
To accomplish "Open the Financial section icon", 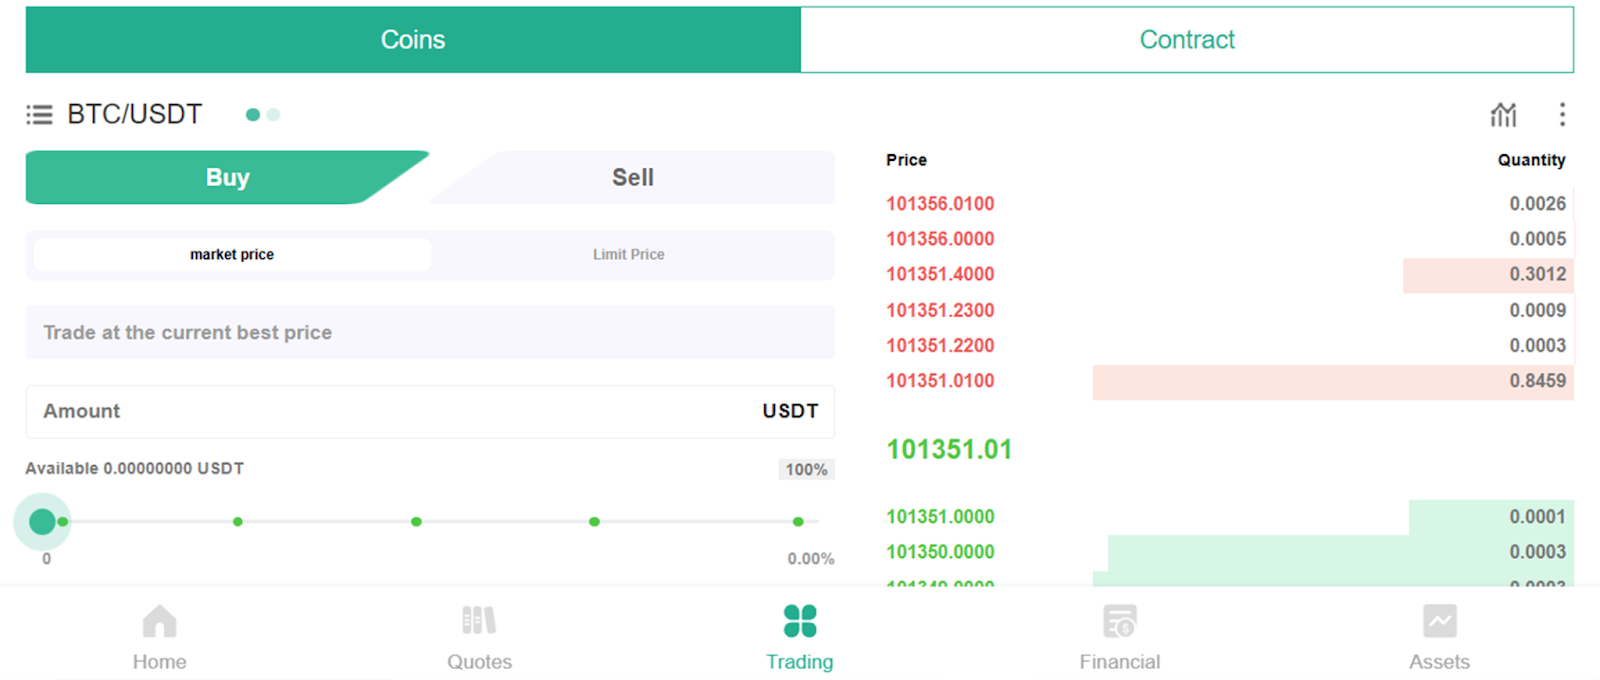I will [x=1120, y=622].
